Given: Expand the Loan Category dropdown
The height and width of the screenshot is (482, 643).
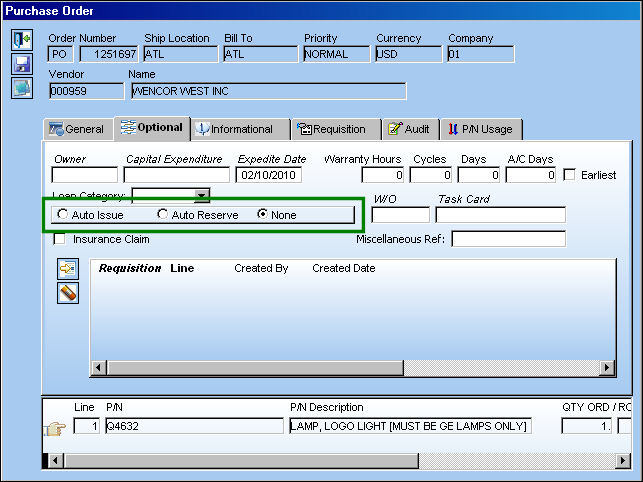Looking at the screenshot, I should tap(202, 196).
